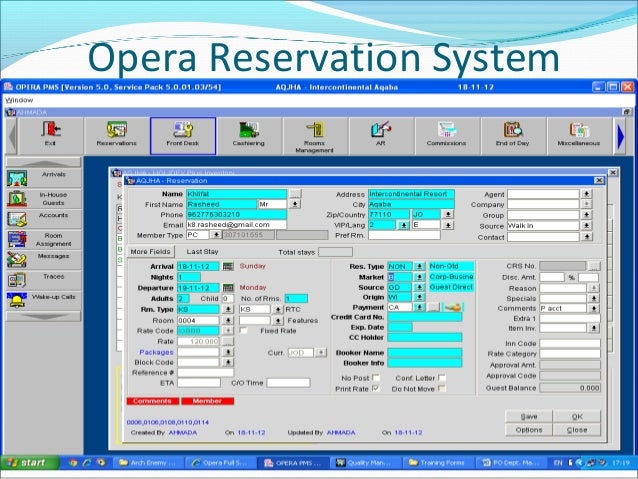
Task: Click the Exit toolbar icon
Action: (50, 136)
